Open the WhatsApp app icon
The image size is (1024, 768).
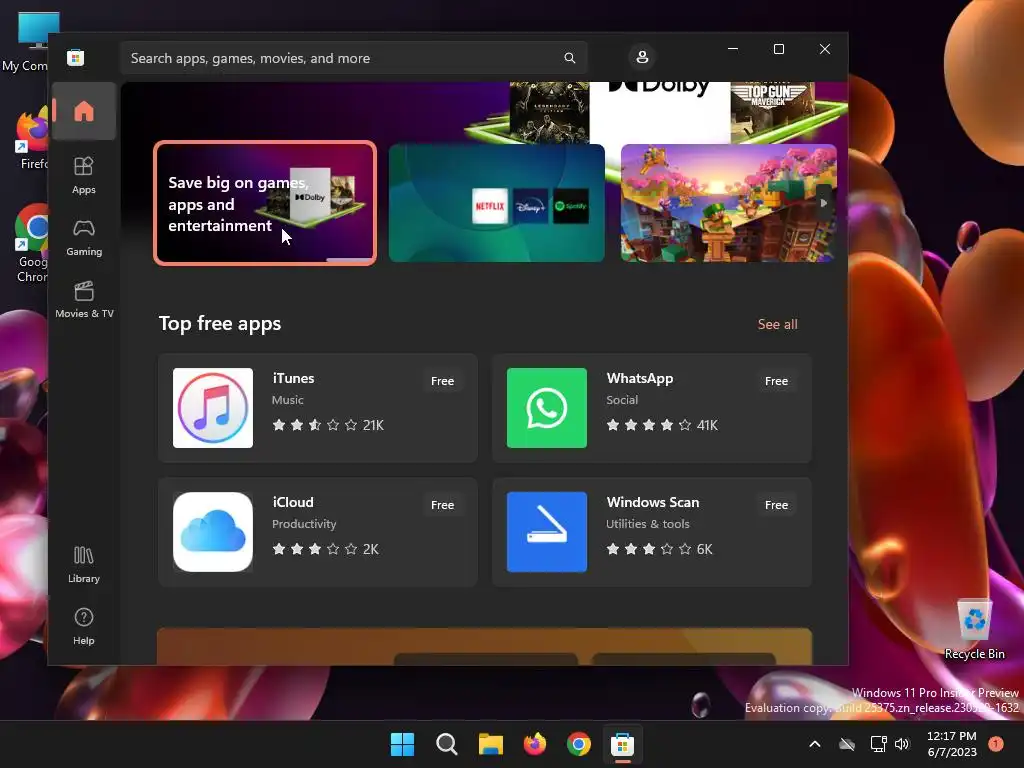[547, 408]
